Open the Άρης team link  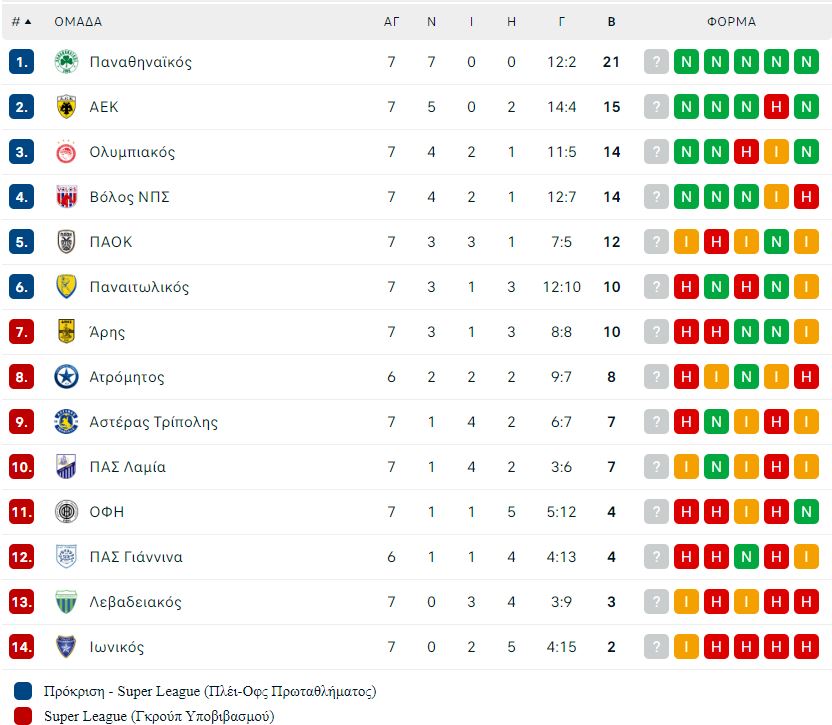pyautogui.click(x=107, y=332)
